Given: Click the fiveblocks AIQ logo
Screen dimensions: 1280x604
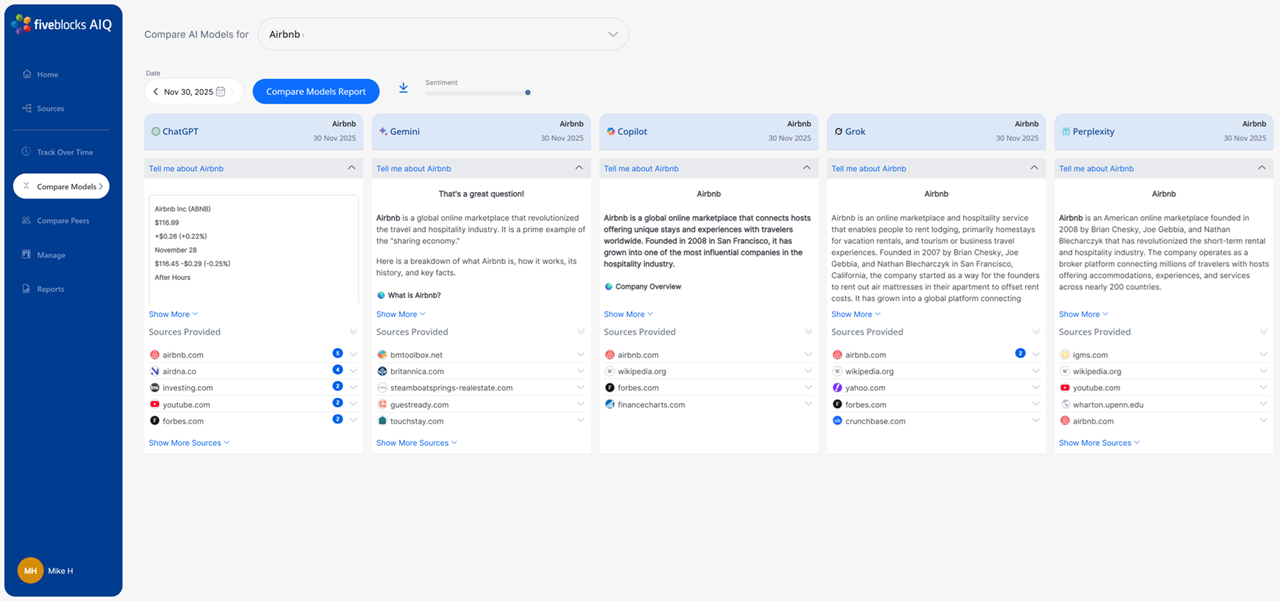Looking at the screenshot, I should [x=62, y=27].
